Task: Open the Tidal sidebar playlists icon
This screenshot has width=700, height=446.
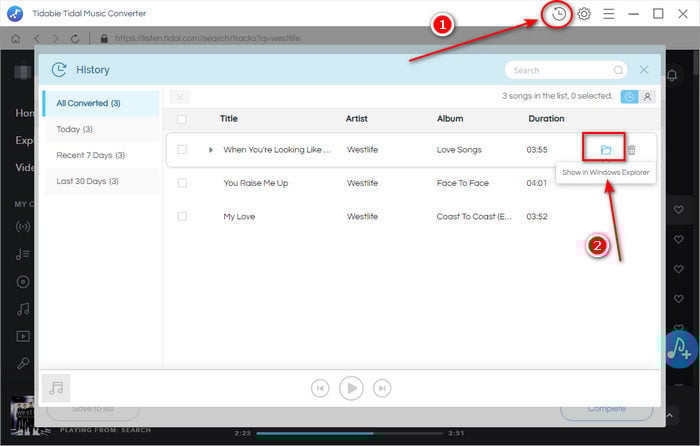Action: coord(23,254)
